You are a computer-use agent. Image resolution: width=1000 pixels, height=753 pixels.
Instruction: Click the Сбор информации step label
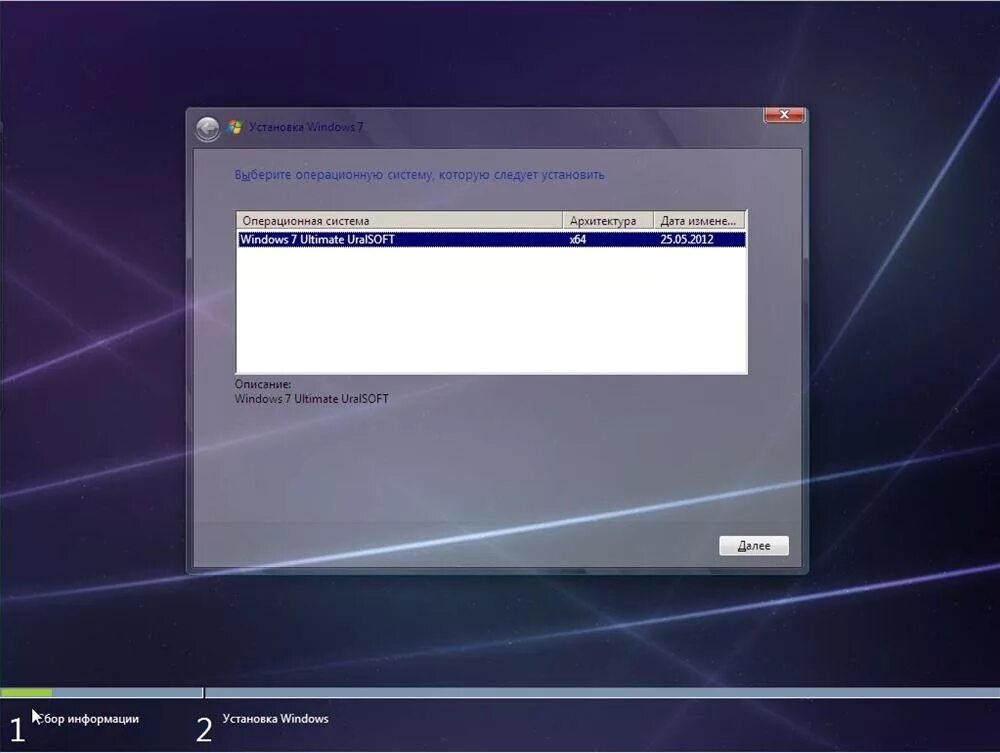click(90, 719)
